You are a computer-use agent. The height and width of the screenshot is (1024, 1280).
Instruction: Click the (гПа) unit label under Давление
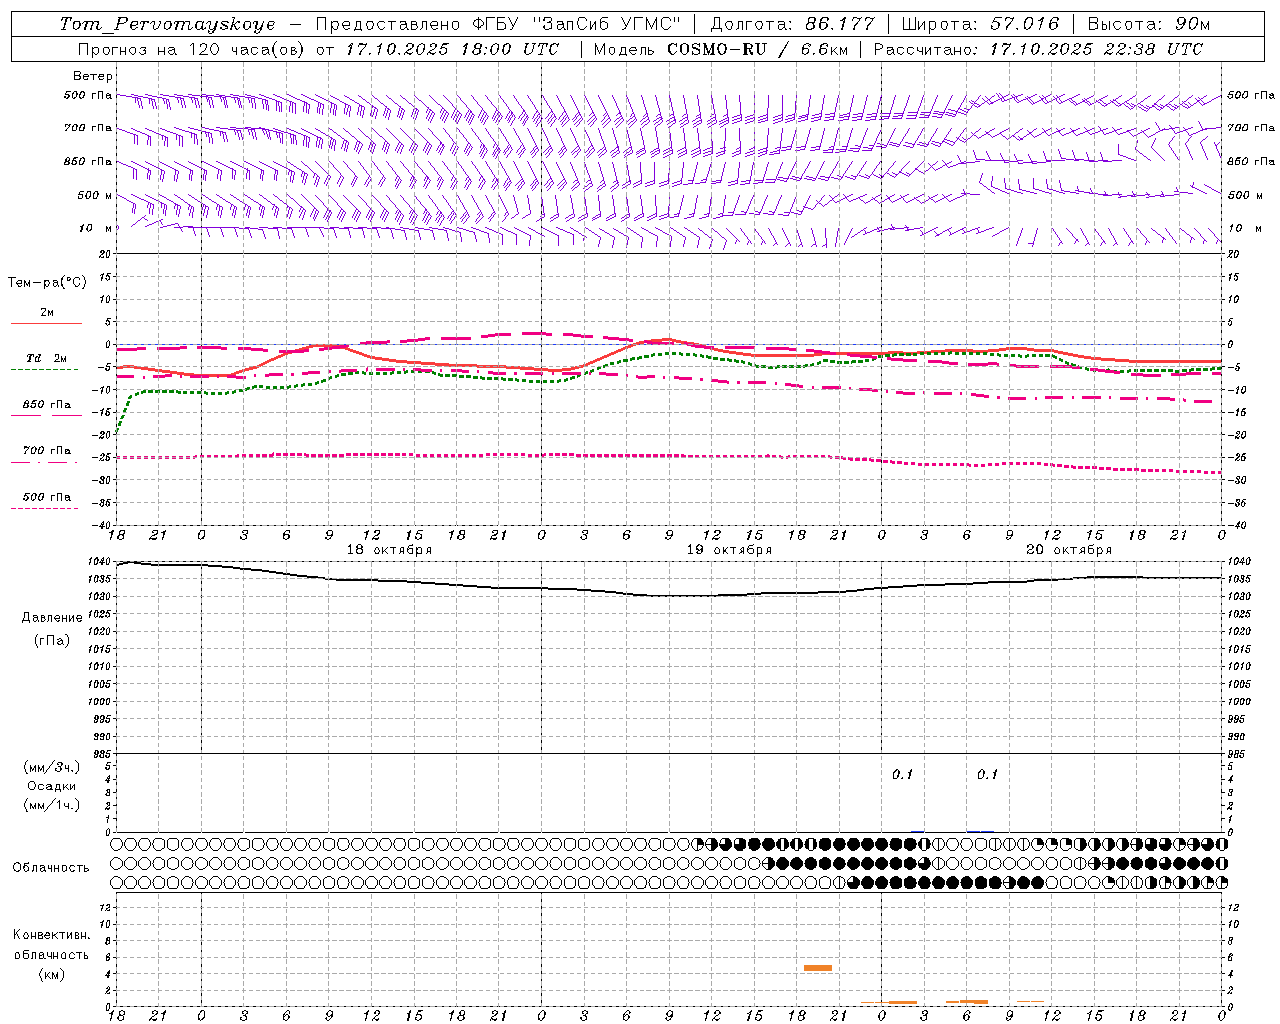coord(51,640)
